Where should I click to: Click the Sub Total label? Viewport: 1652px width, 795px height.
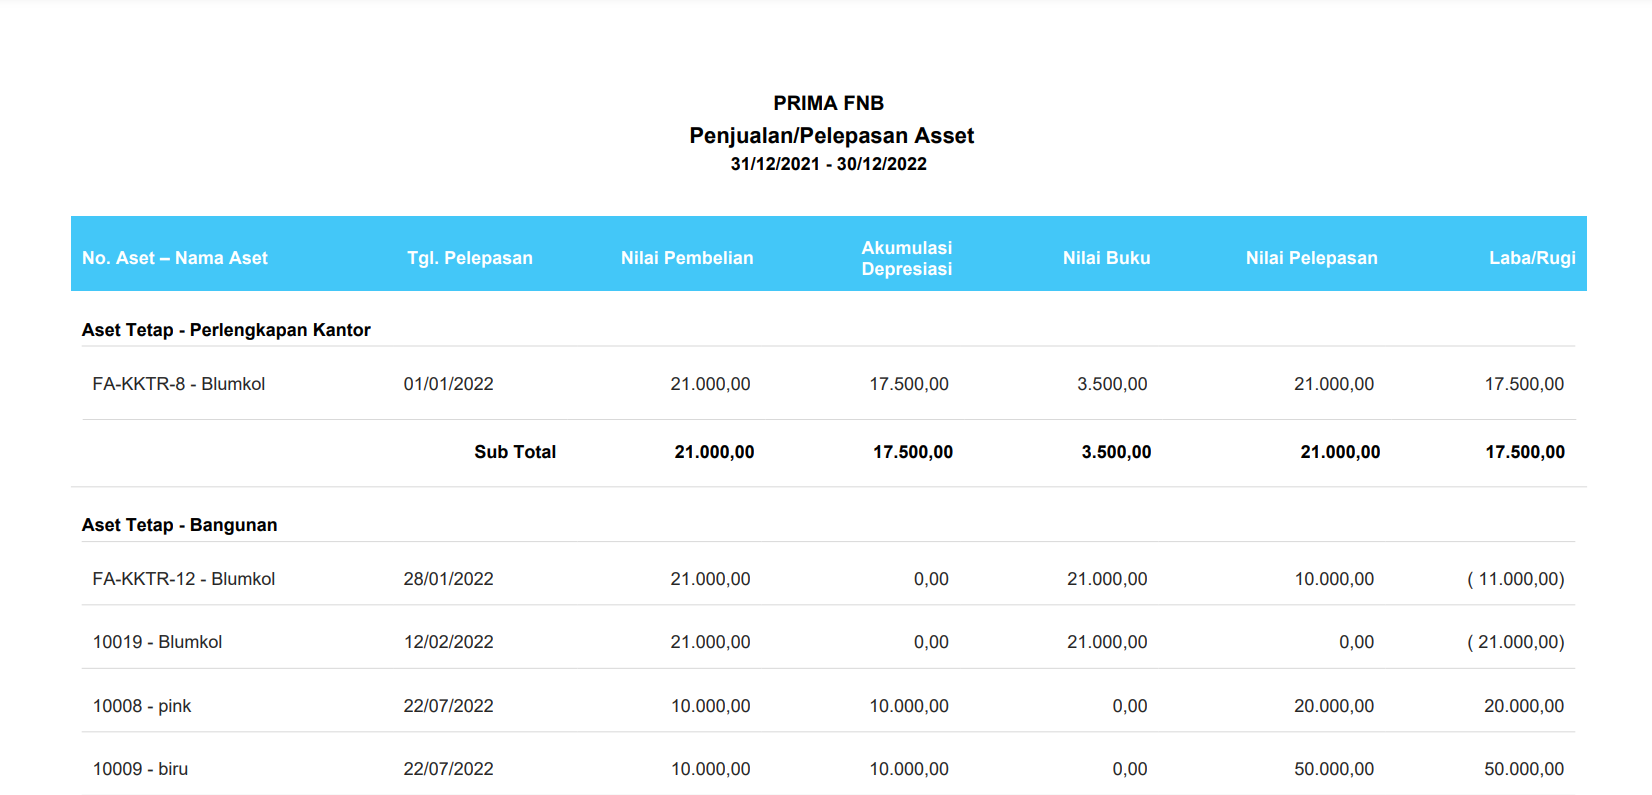click(515, 452)
